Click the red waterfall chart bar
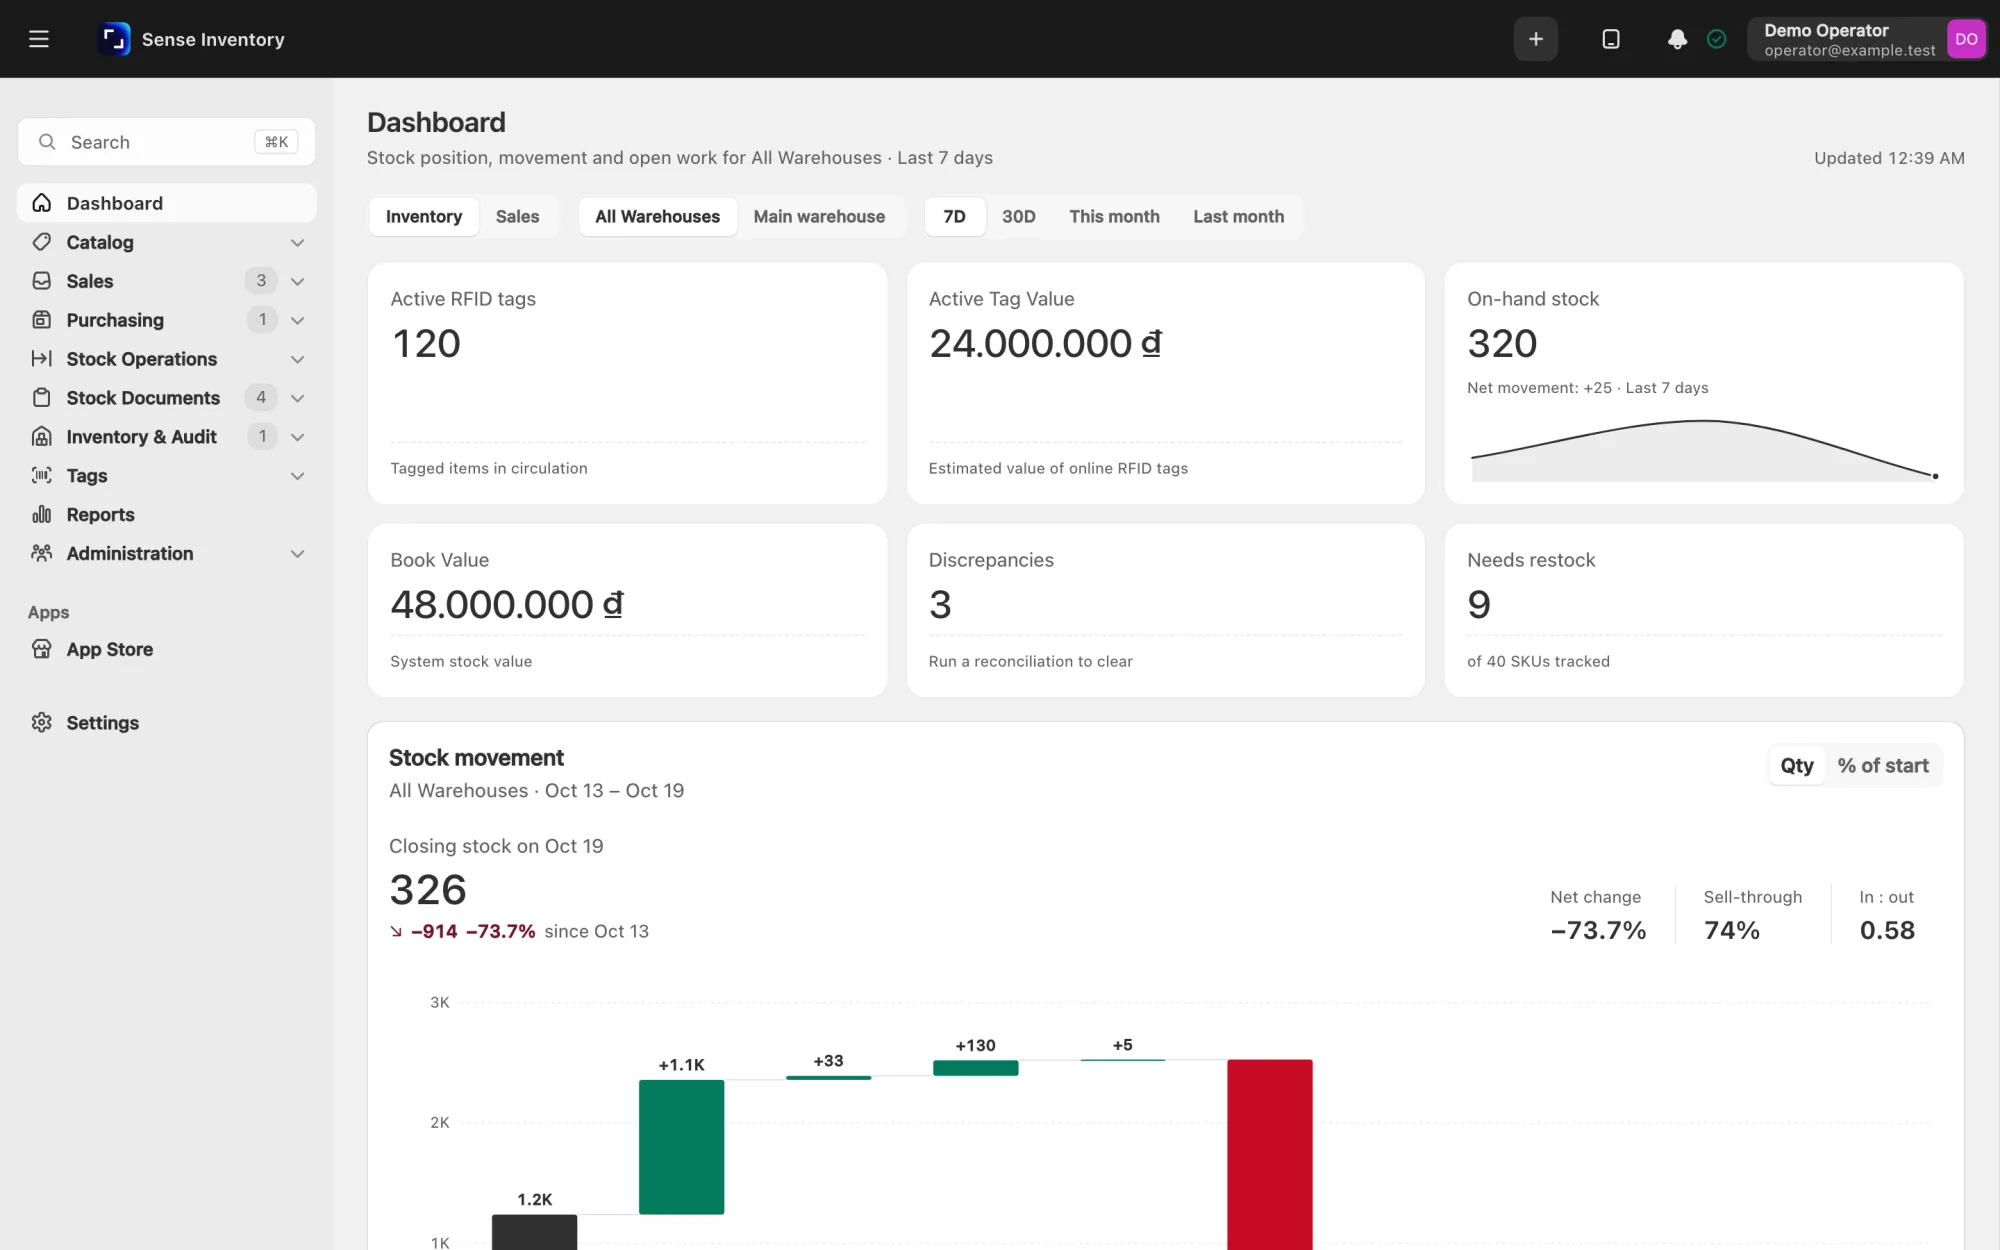The image size is (2000, 1250). [x=1270, y=1154]
